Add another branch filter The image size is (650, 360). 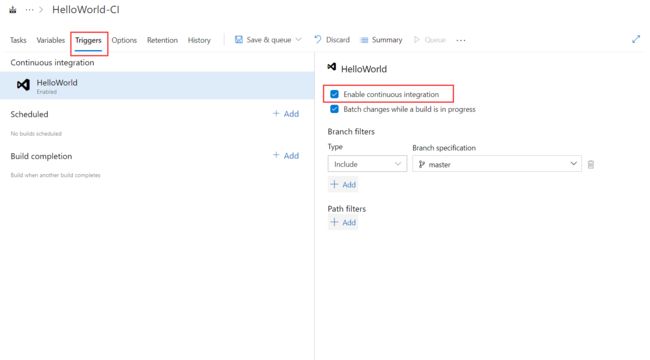343,185
